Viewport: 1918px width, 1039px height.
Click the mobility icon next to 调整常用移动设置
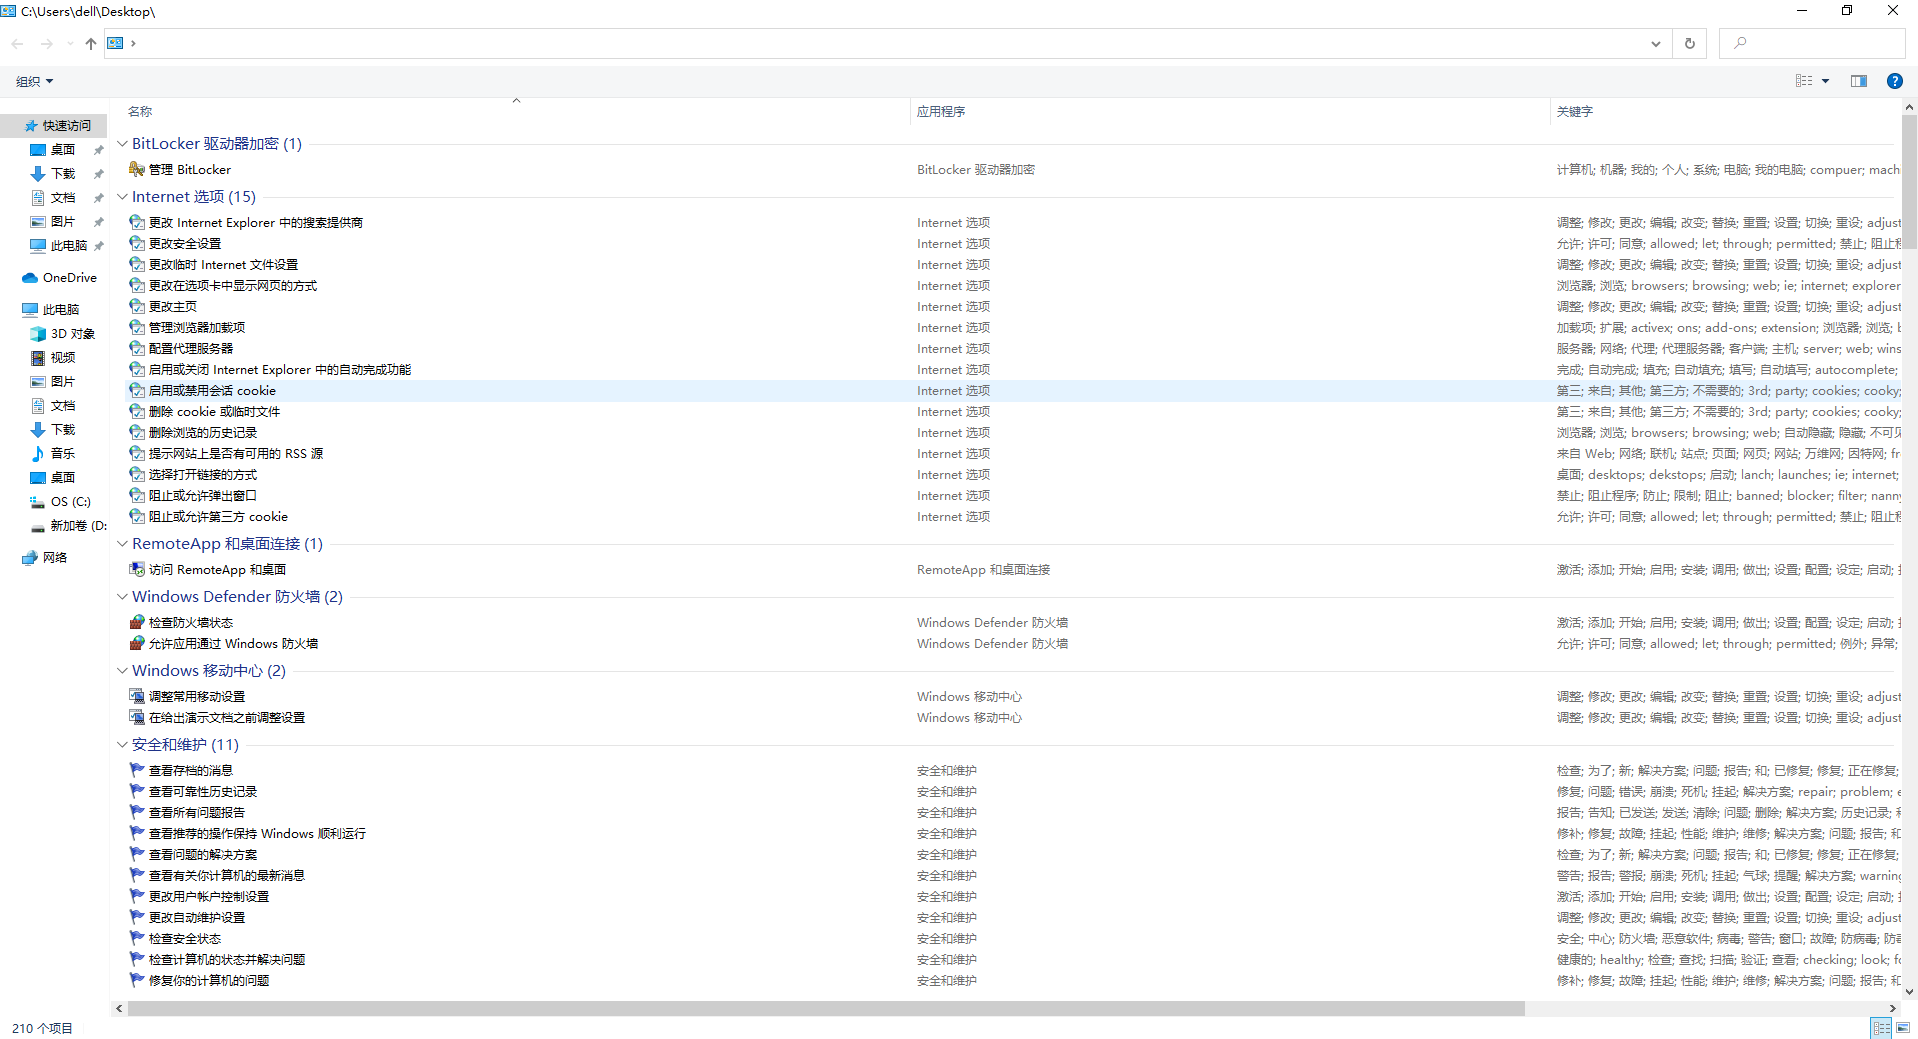137,696
